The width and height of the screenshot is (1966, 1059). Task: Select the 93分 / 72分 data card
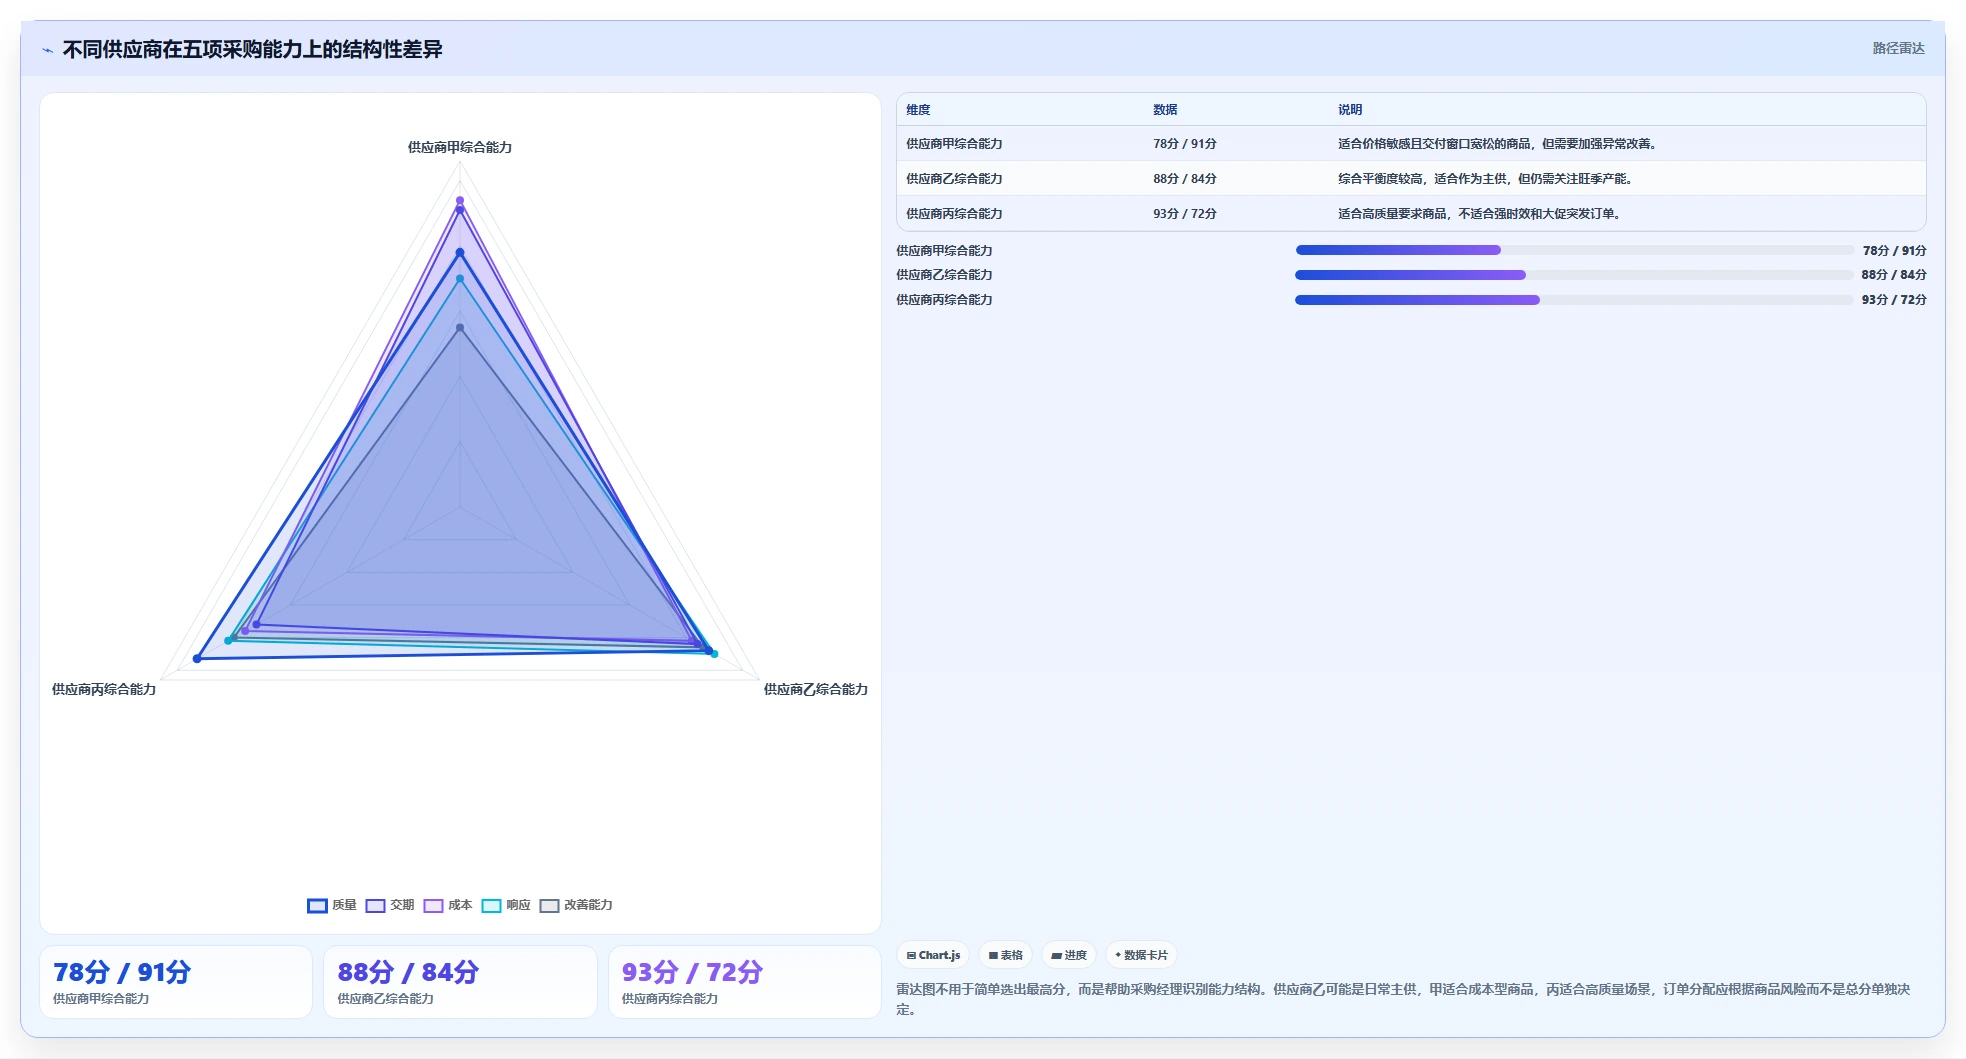tap(745, 982)
